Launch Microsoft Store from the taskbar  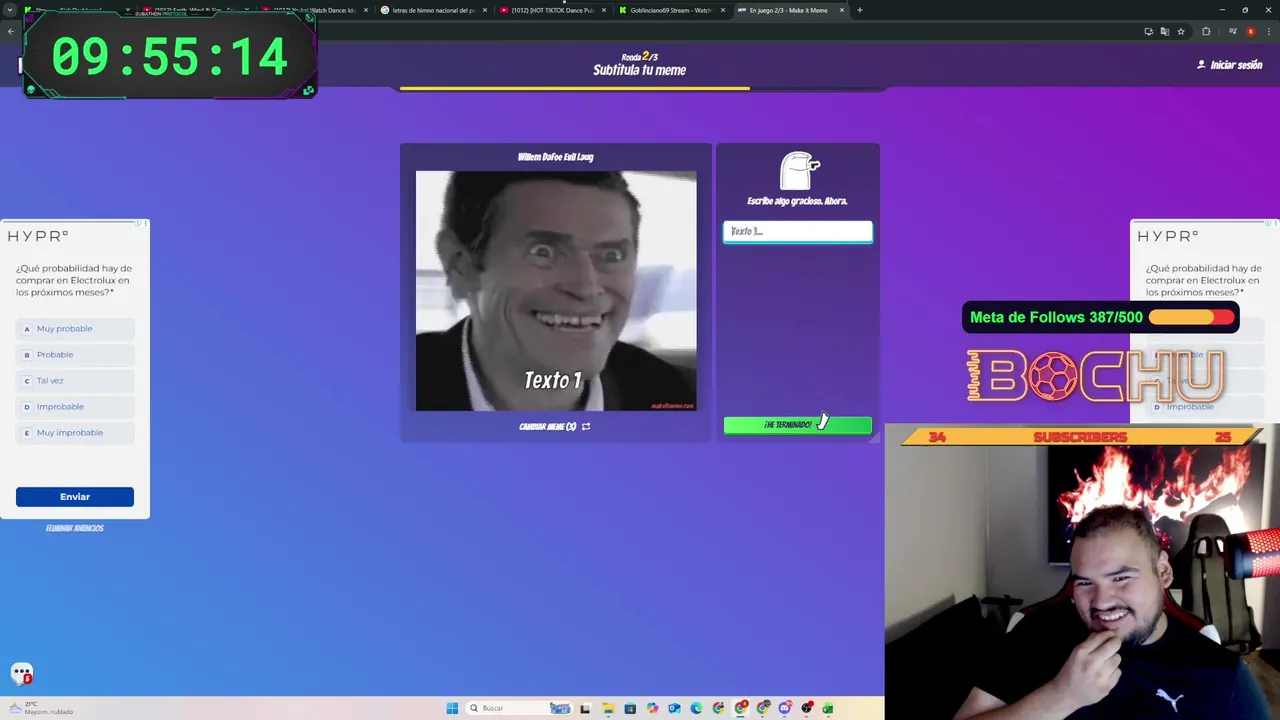(x=630, y=708)
